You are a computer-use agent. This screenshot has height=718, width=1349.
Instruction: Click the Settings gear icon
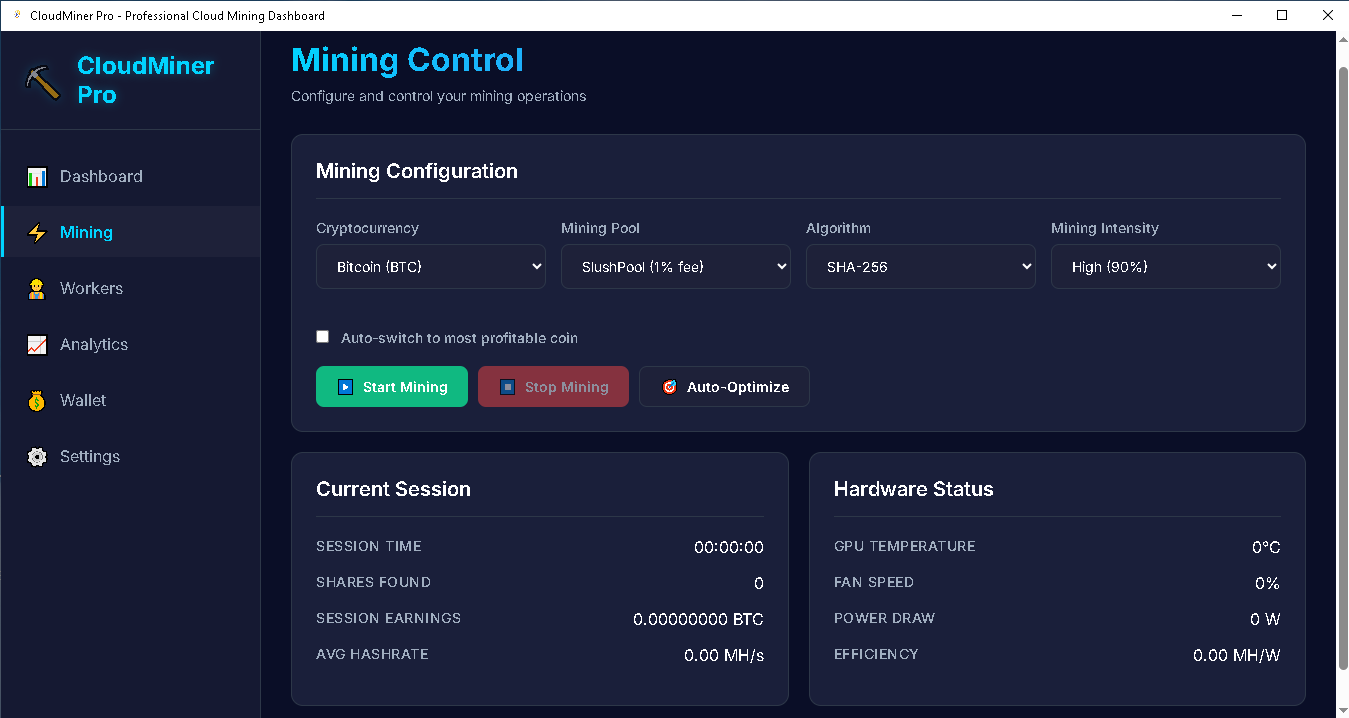tap(37, 457)
